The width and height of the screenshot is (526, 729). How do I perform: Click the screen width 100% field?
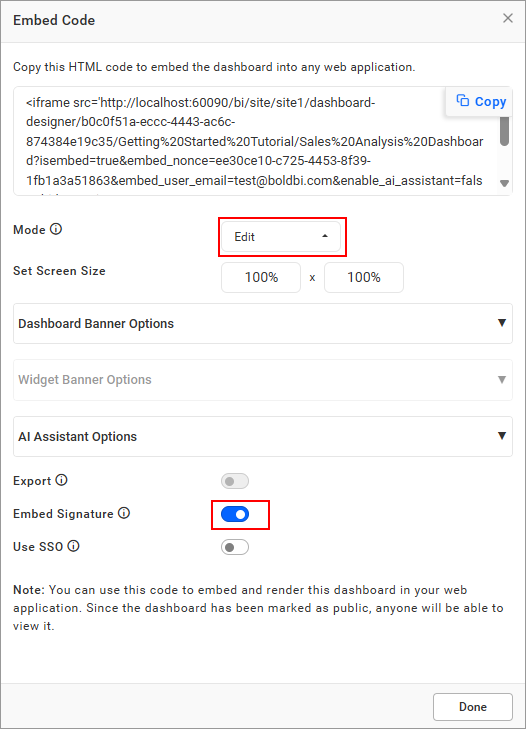(261, 278)
